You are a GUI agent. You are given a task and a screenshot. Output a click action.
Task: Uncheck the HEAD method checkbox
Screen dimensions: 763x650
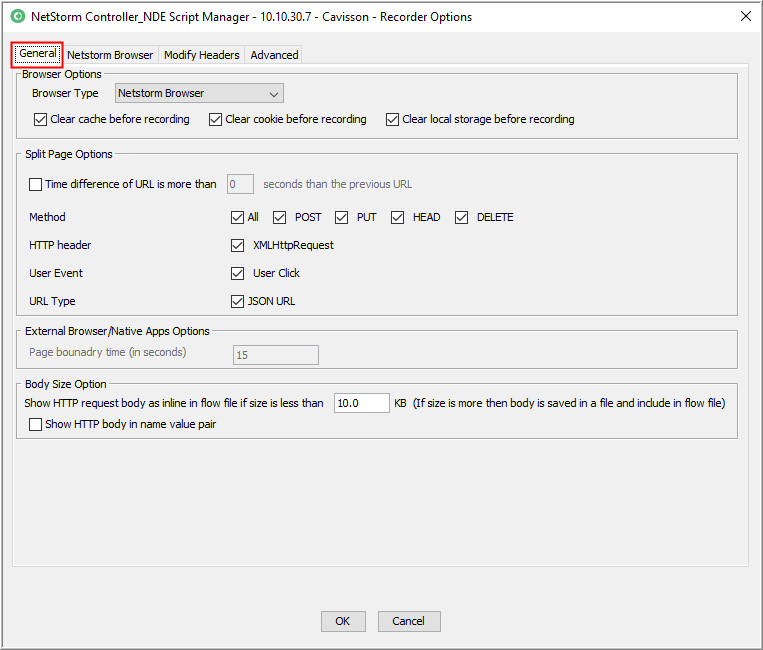point(397,217)
